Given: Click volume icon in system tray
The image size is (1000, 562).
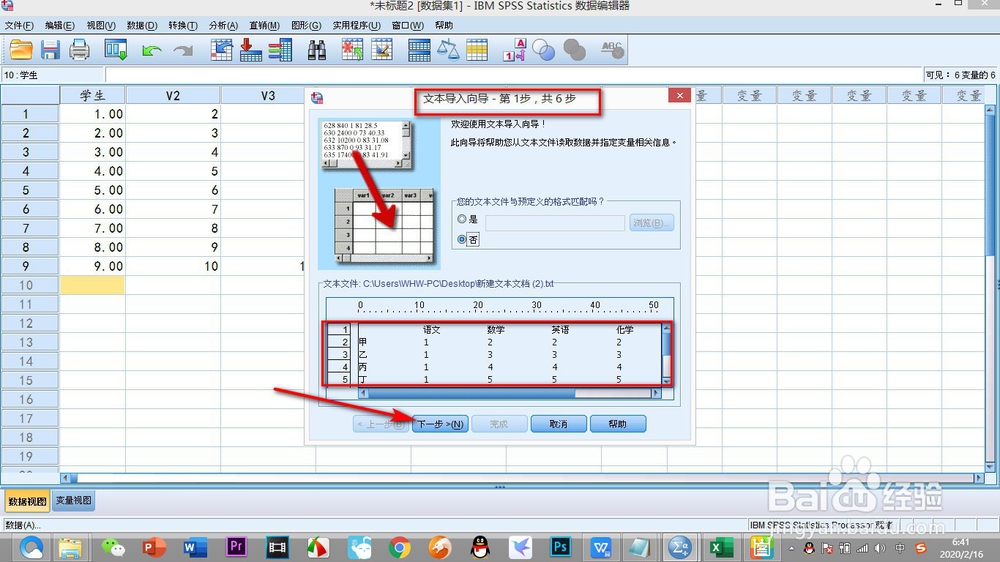Looking at the screenshot, I should [x=880, y=548].
